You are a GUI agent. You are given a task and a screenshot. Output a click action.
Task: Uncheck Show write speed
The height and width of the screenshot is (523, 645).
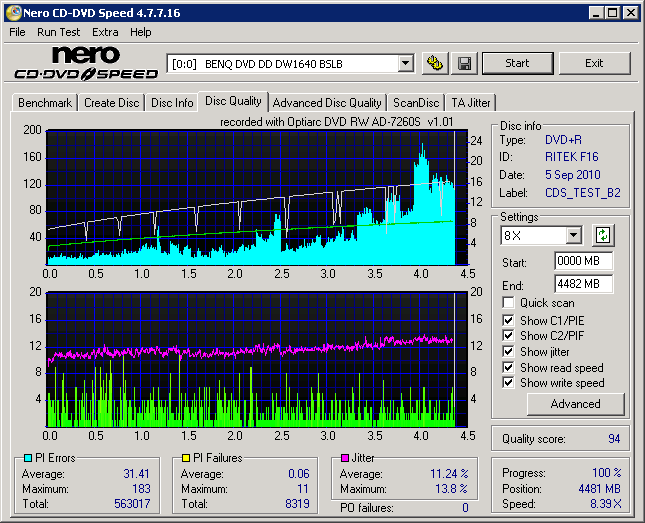point(509,383)
